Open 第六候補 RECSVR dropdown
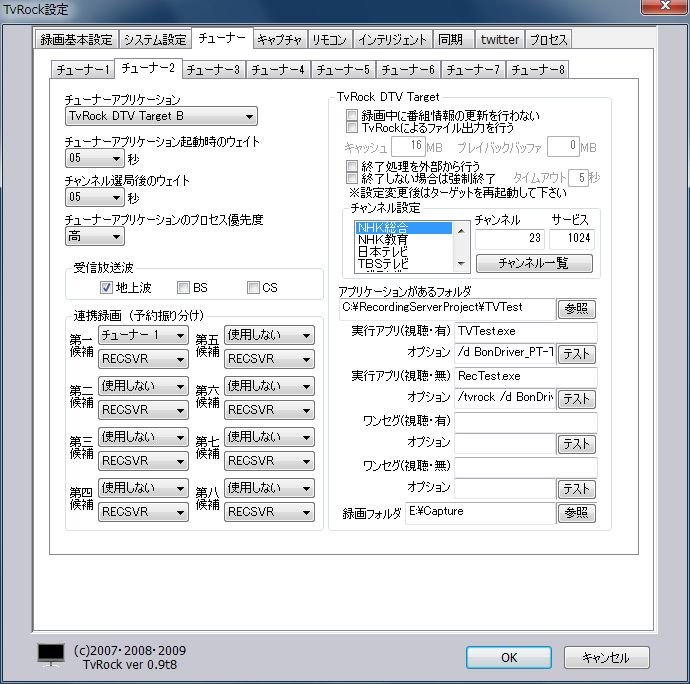Image resolution: width=690 pixels, height=684 pixels. [269, 410]
